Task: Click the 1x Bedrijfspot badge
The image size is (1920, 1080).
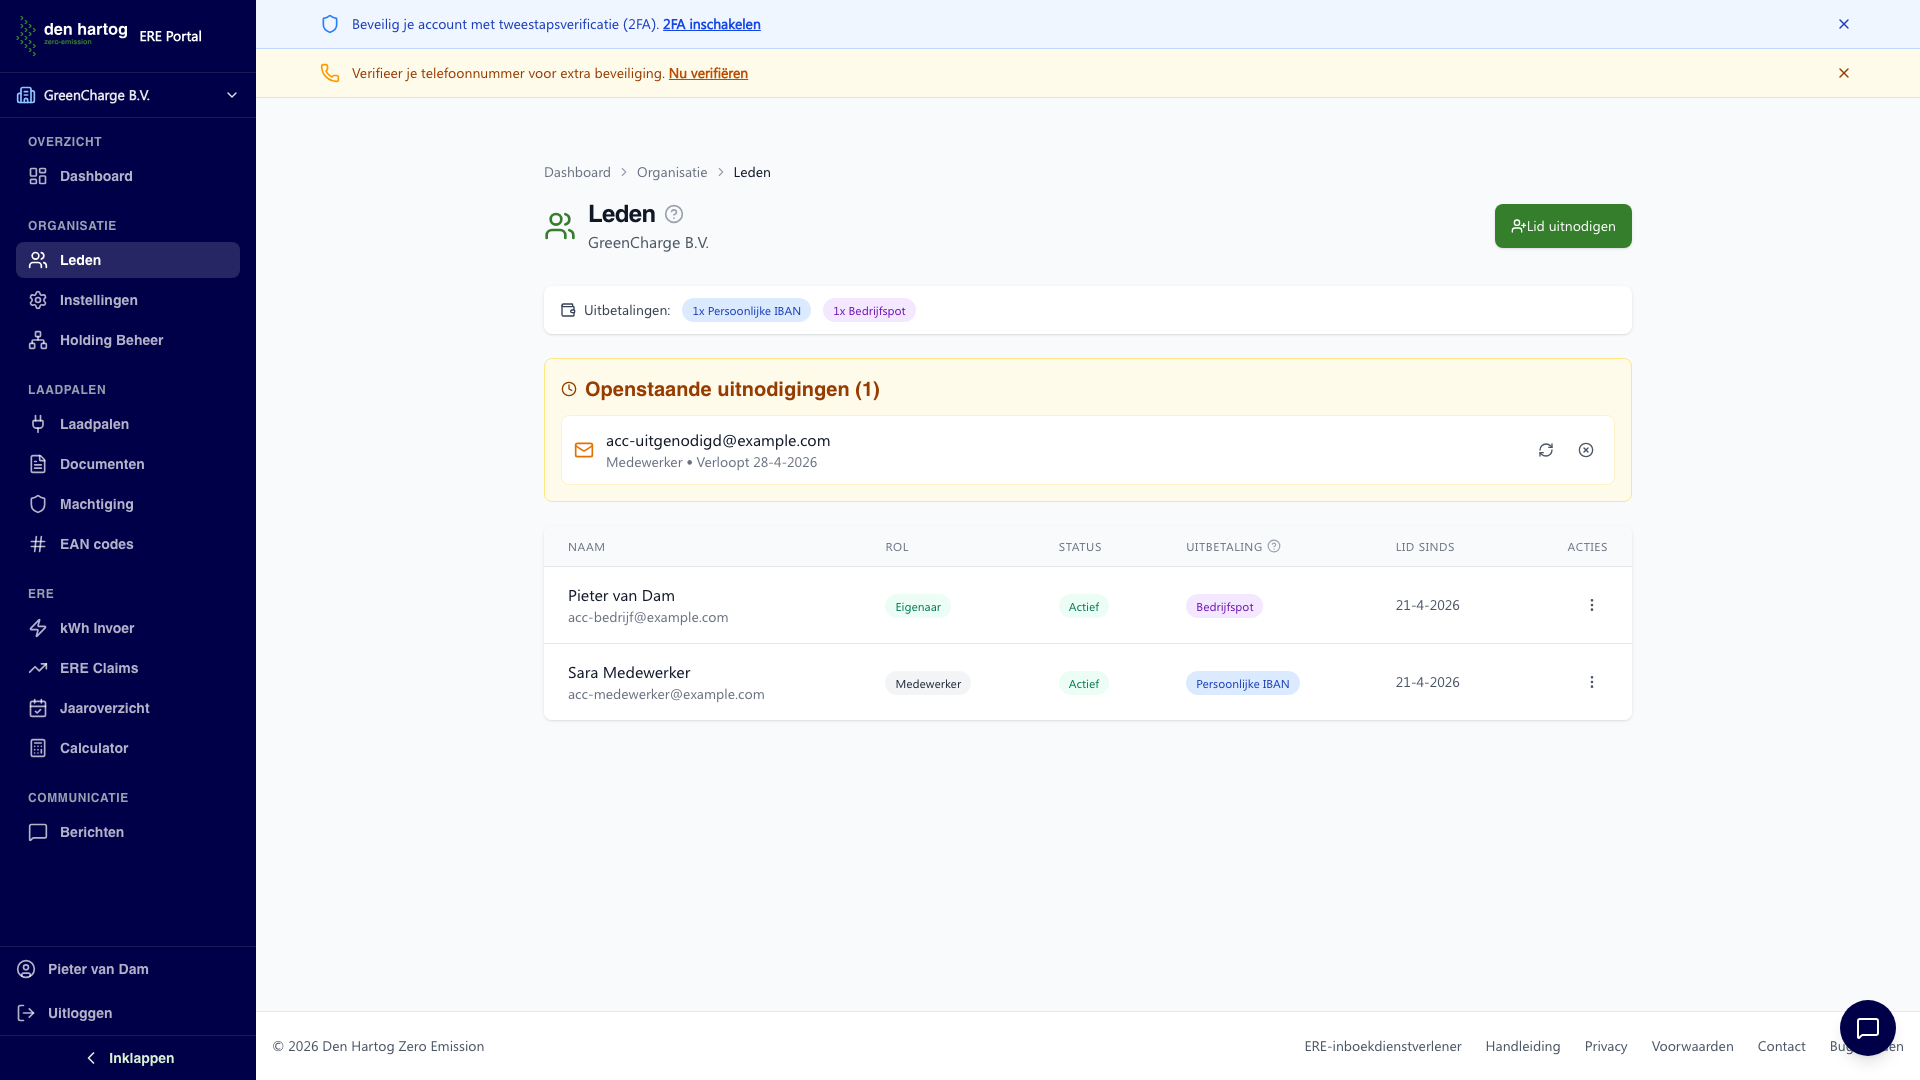Action: (869, 310)
